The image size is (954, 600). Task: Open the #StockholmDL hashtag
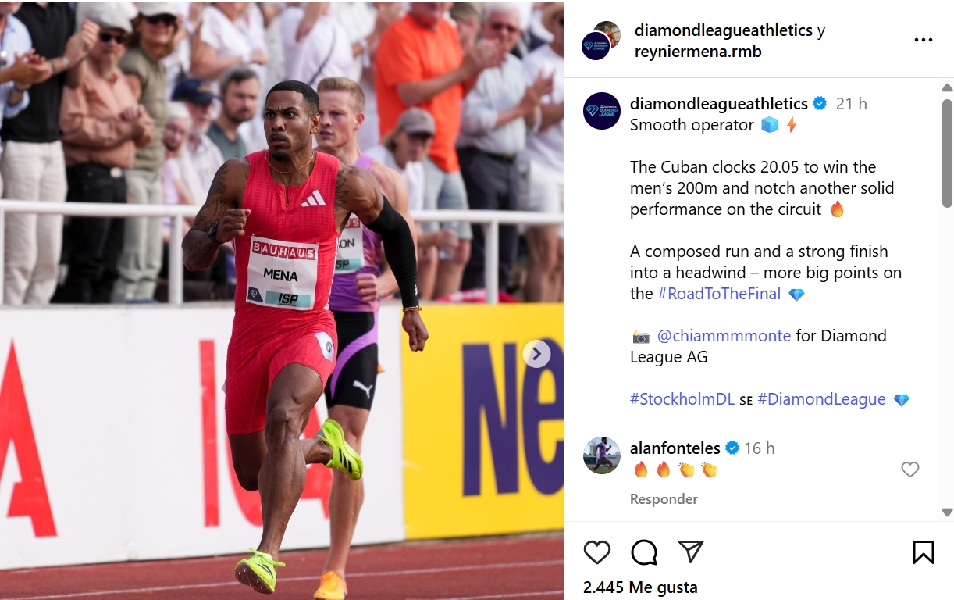coord(682,399)
